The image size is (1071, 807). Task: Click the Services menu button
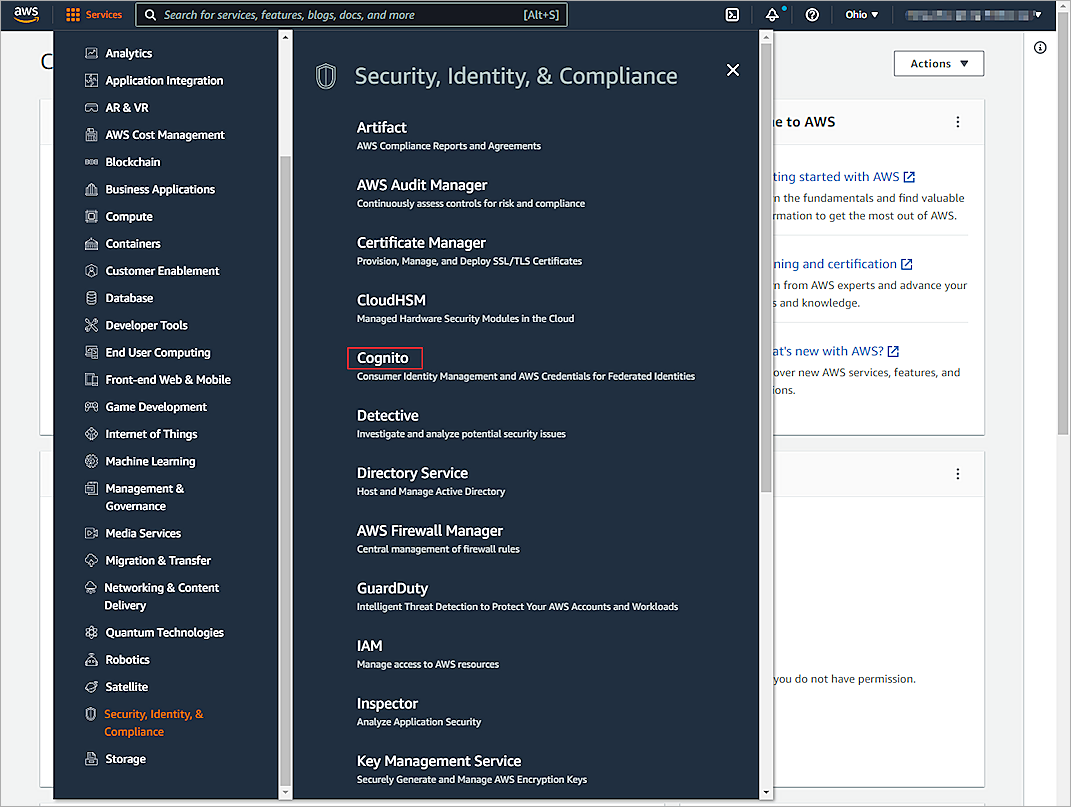coord(94,15)
